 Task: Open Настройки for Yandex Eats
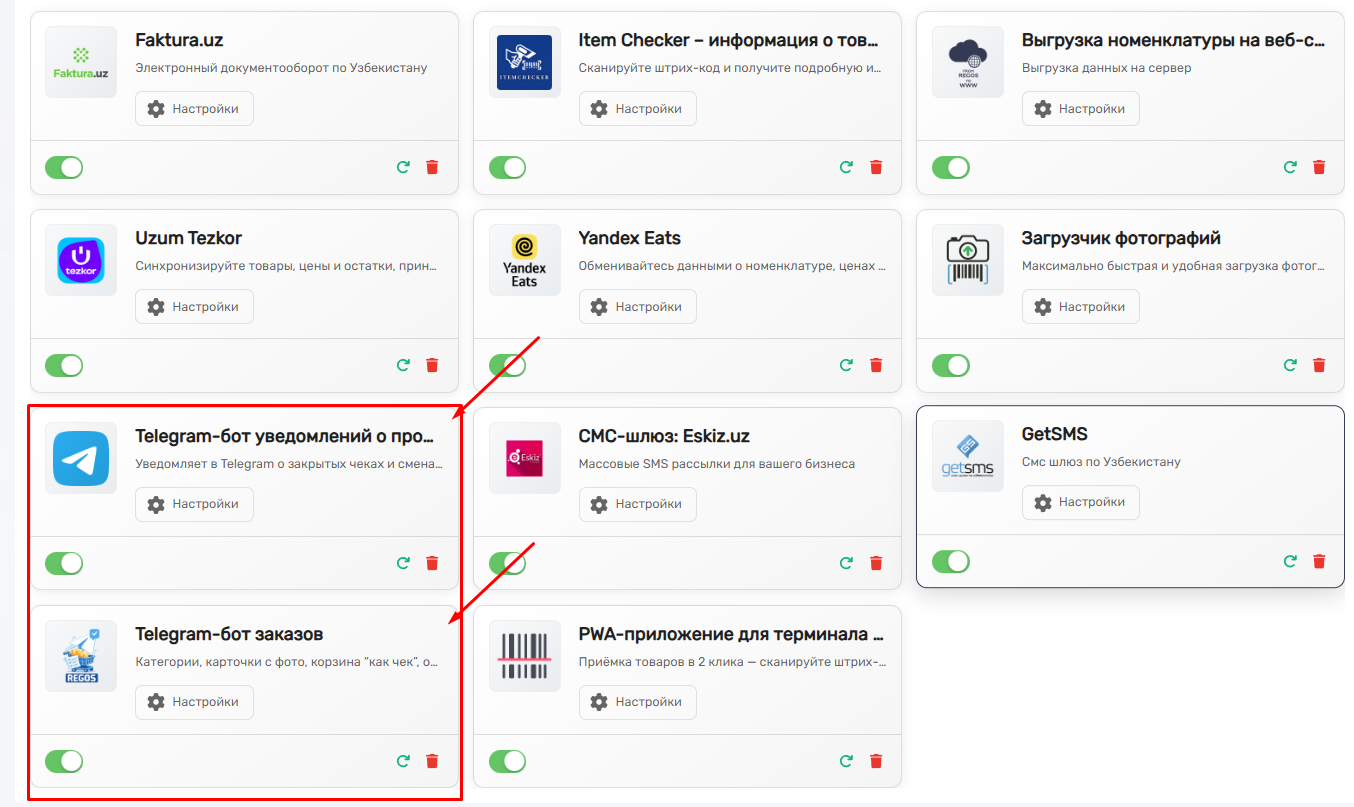pos(637,307)
